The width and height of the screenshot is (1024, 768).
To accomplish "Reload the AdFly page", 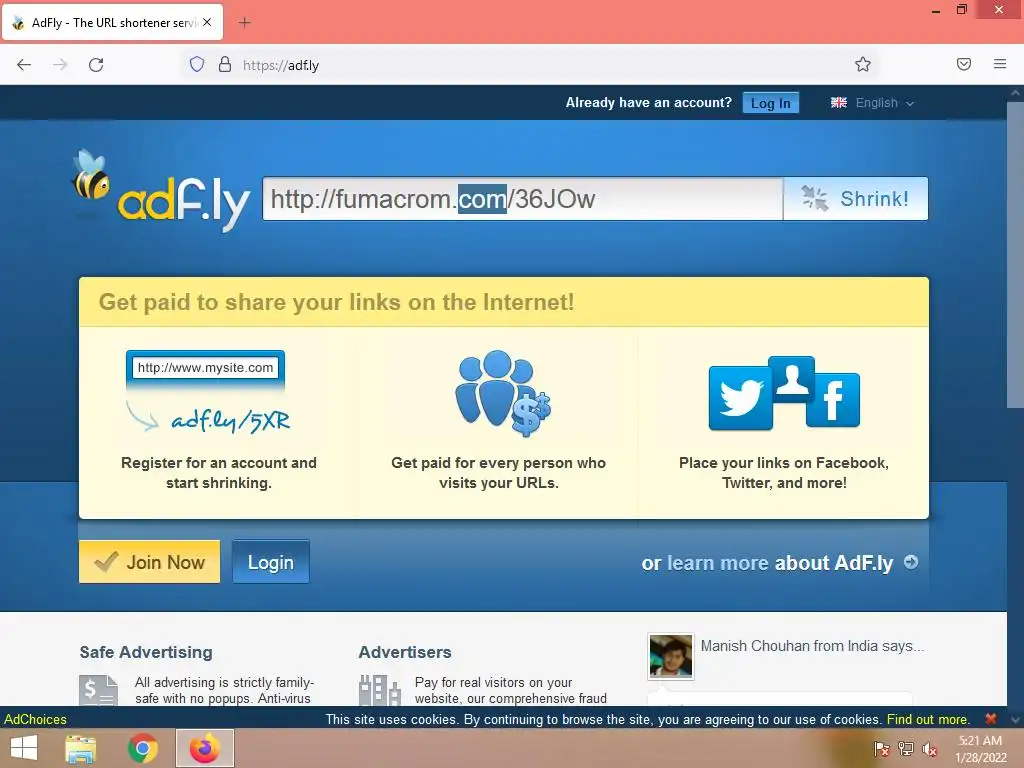I will pos(96,65).
